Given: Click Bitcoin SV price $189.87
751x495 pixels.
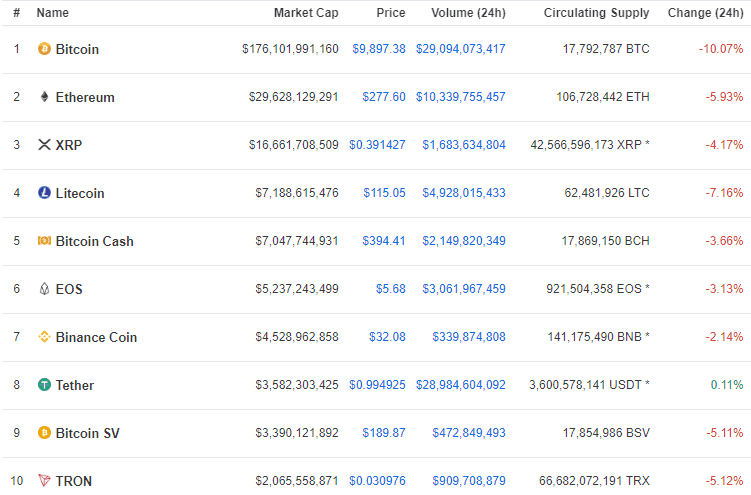Looking at the screenshot, I should click(384, 433).
